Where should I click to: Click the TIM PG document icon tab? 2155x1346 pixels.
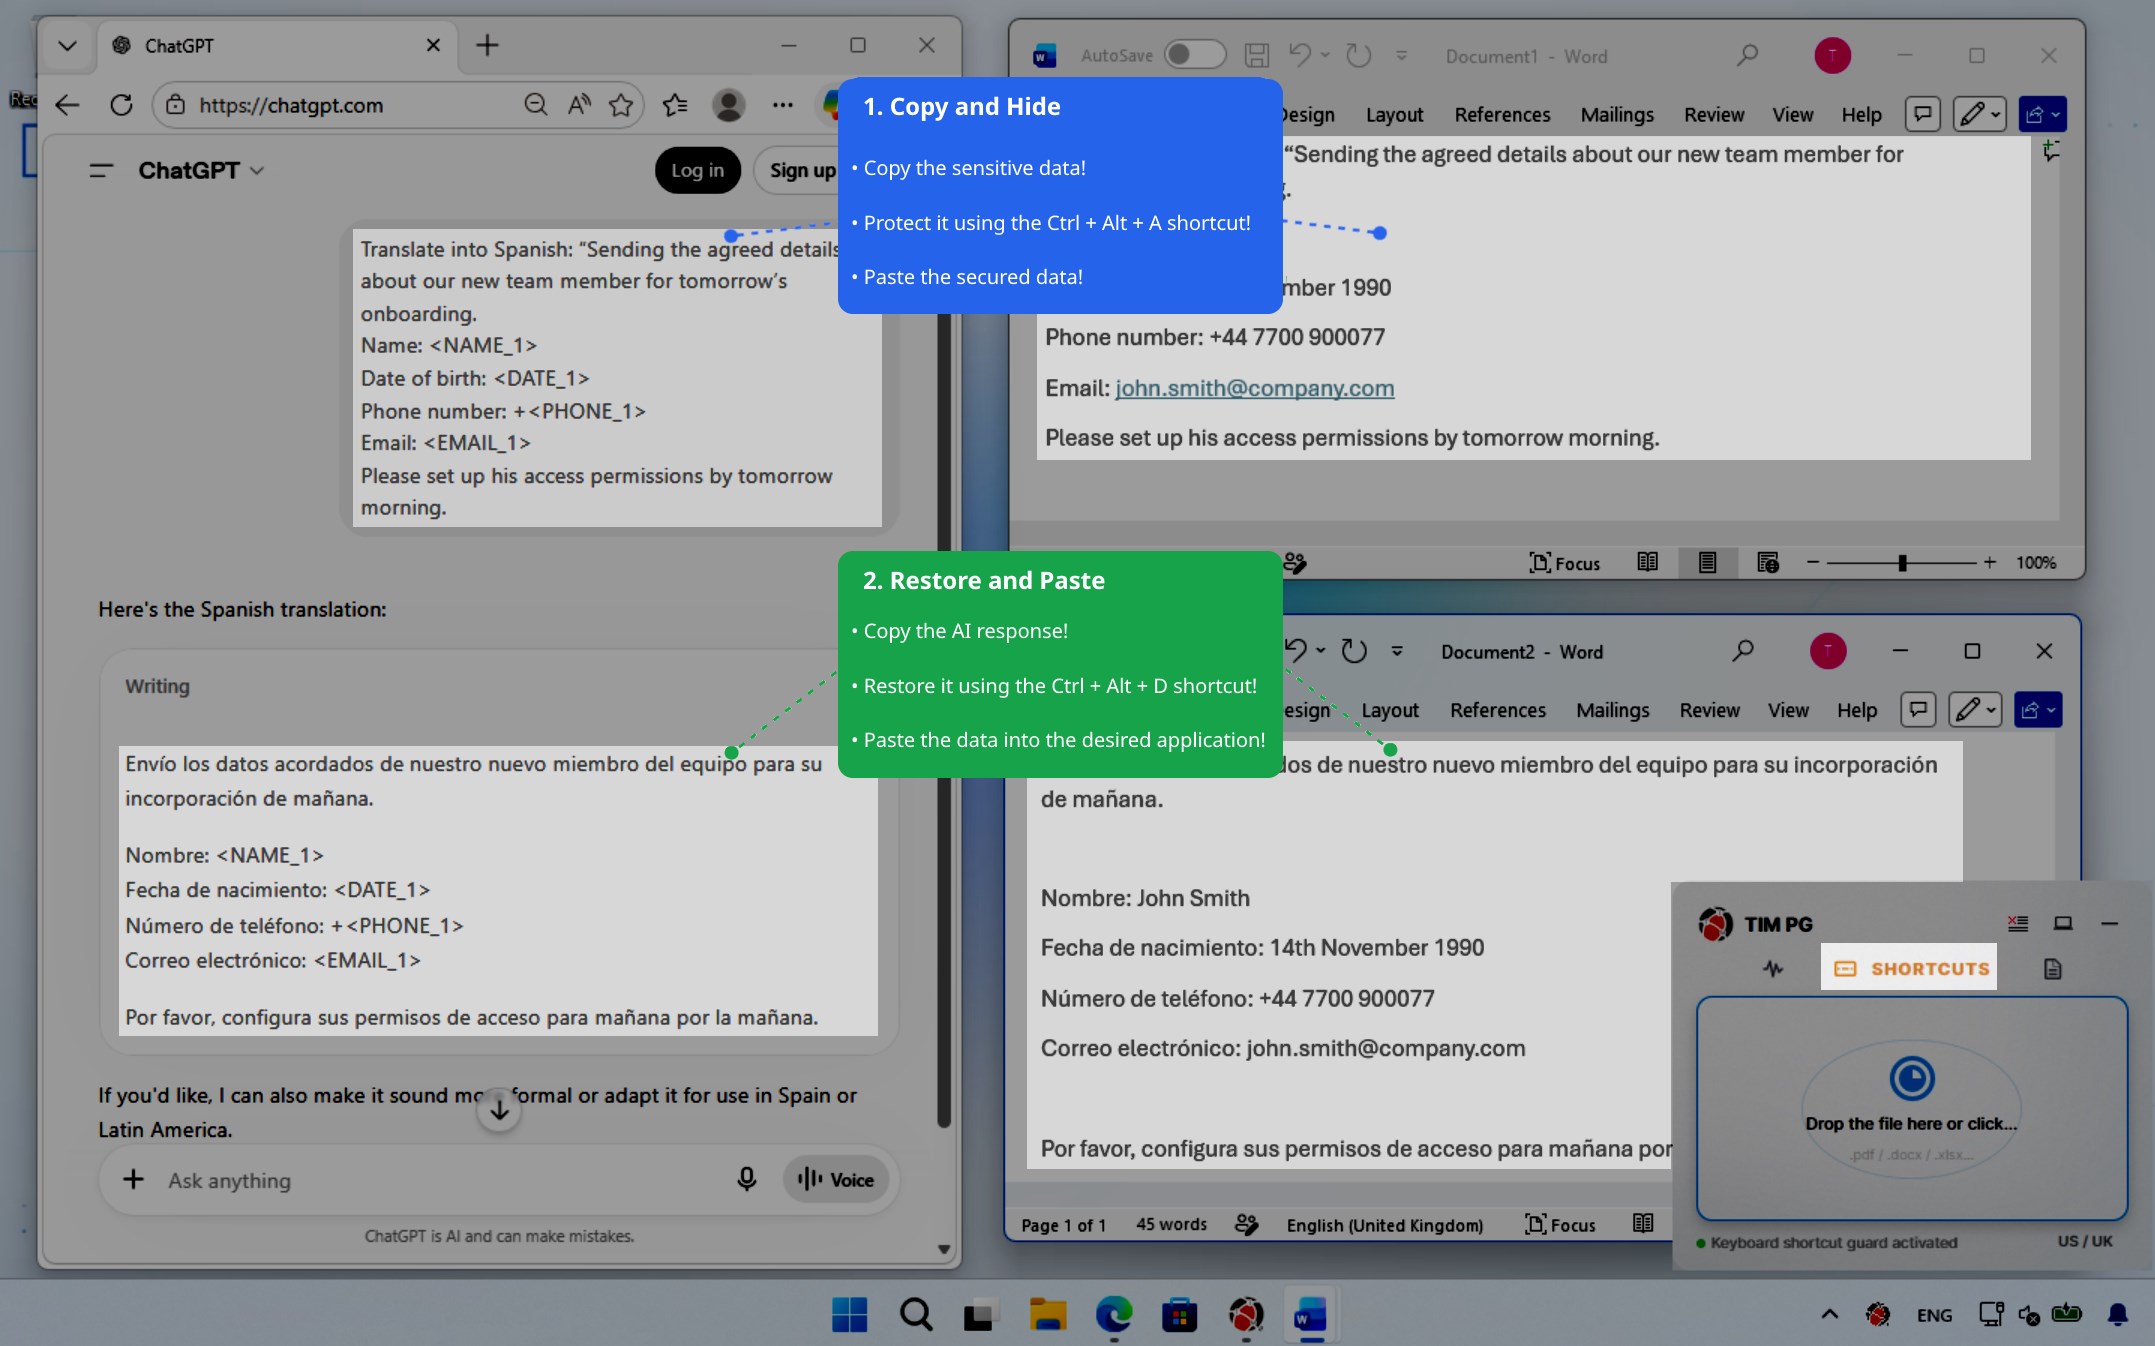2052,969
